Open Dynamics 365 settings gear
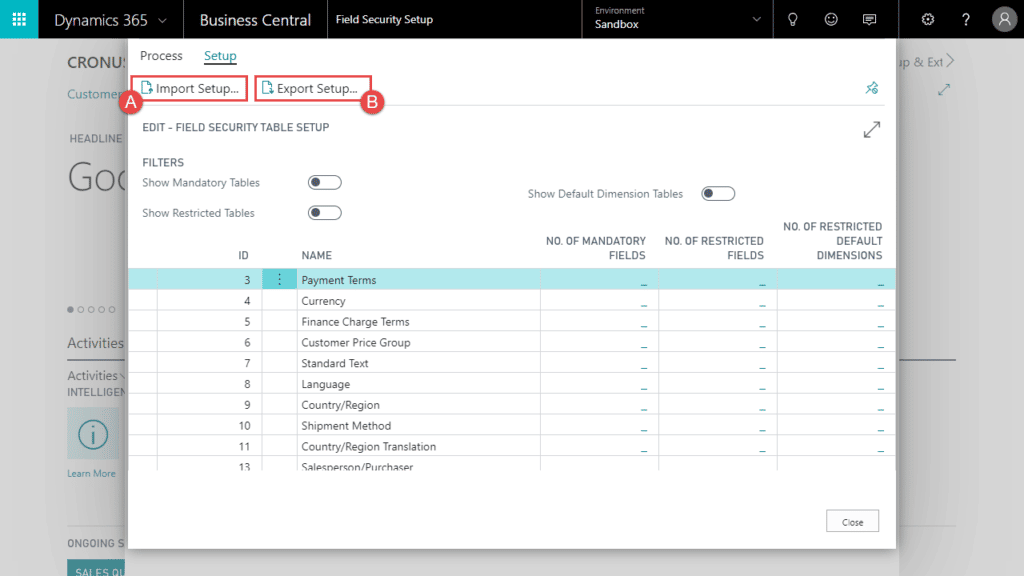 [927, 19]
